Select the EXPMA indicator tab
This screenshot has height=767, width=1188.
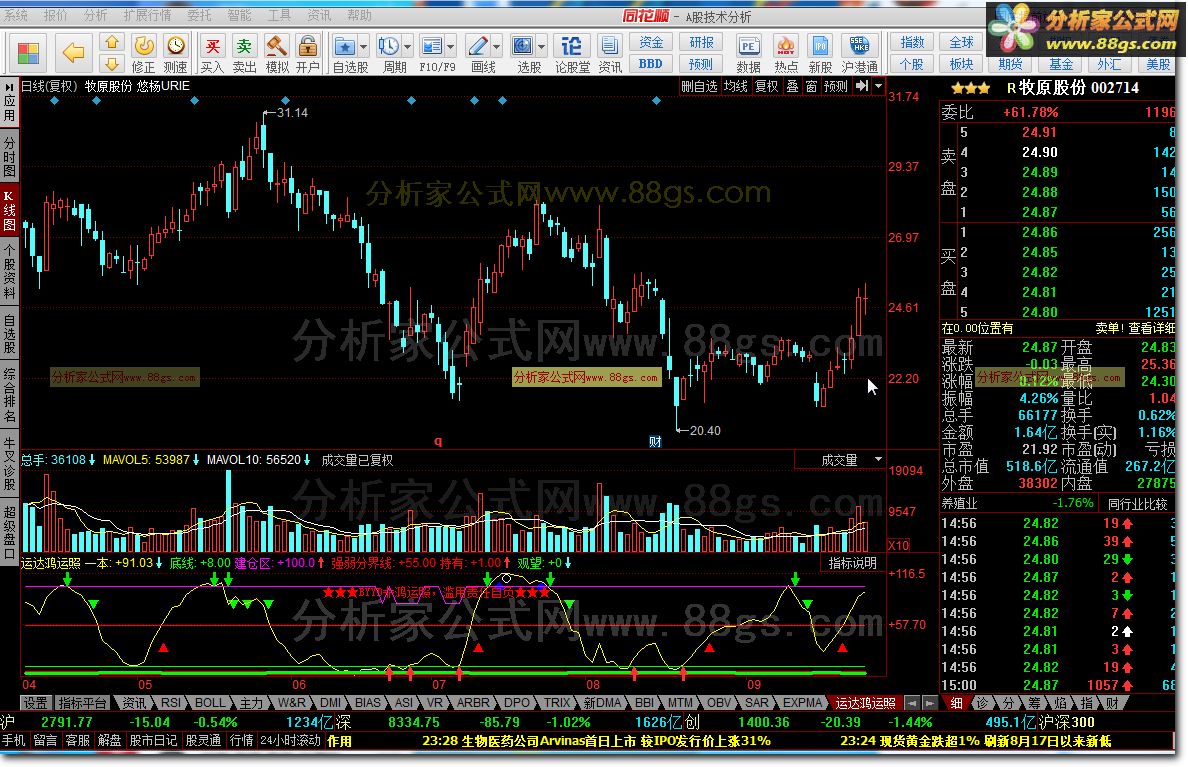point(802,703)
